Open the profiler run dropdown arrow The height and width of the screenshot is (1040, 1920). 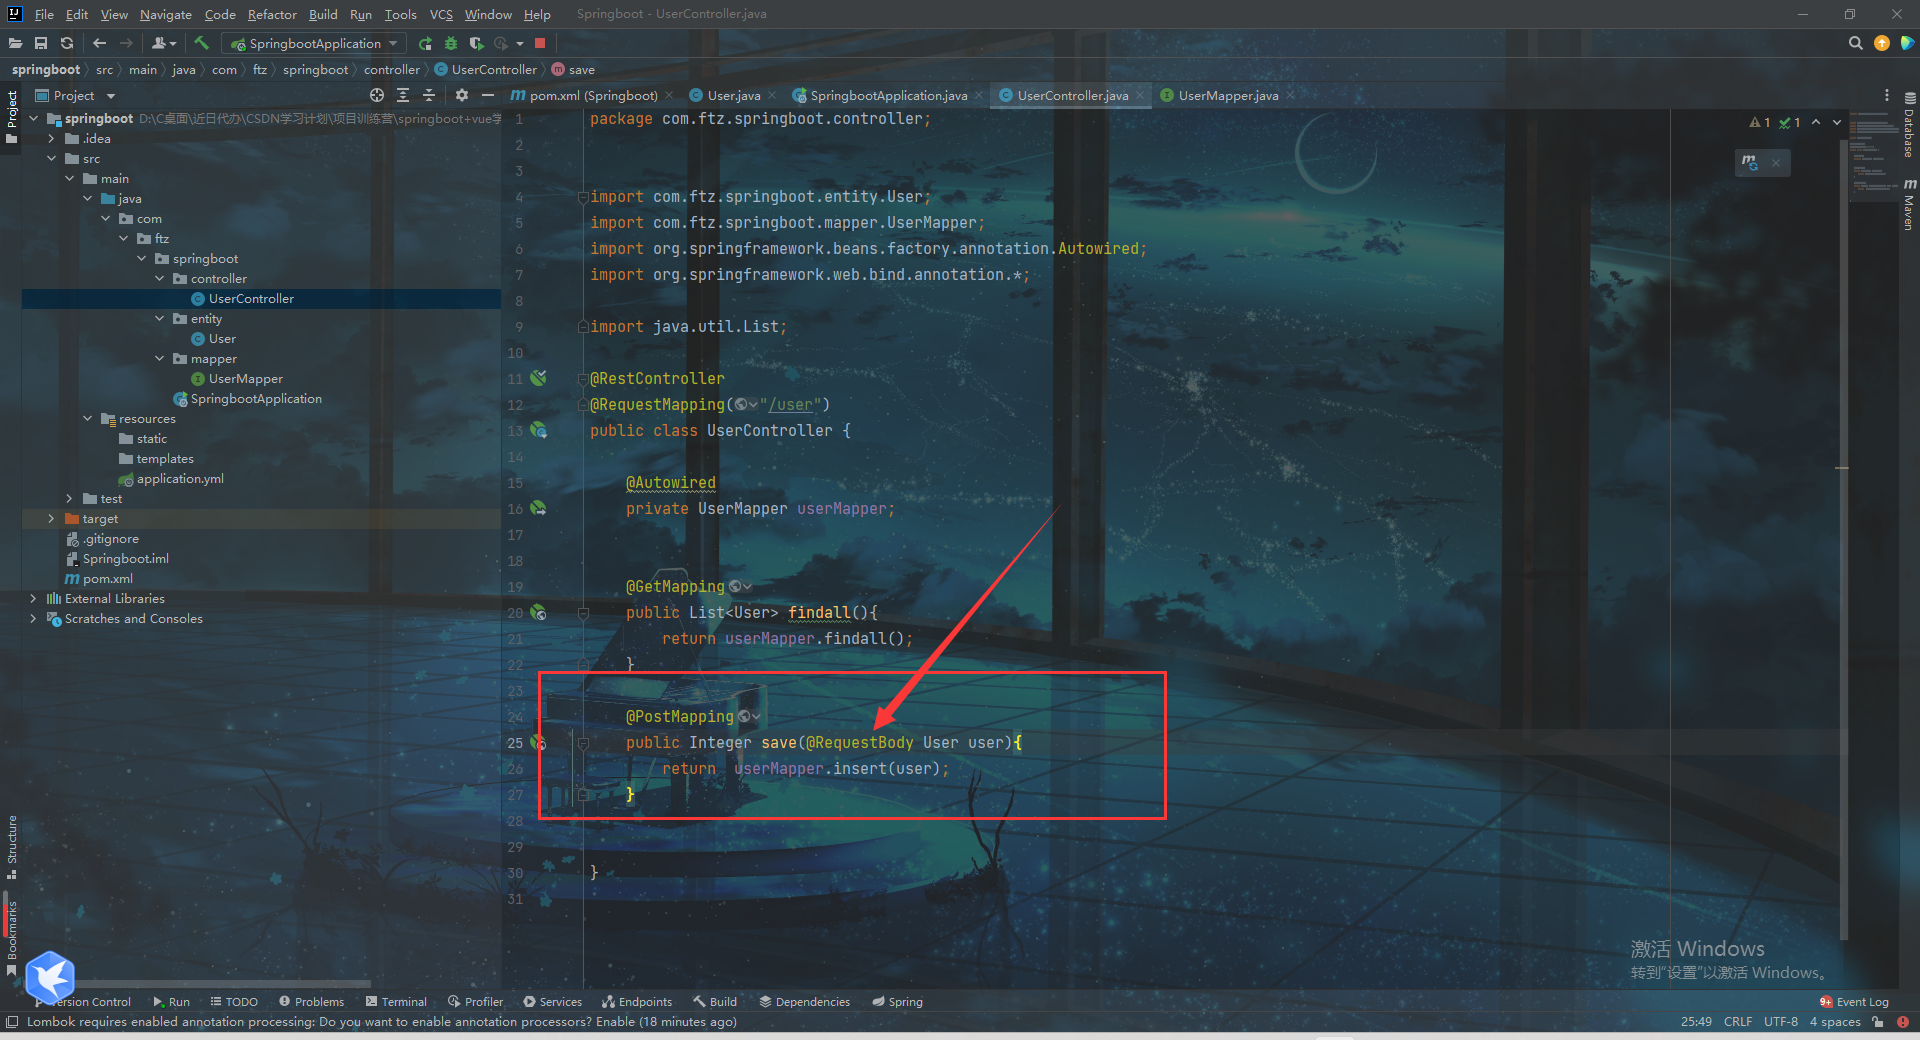(x=520, y=43)
